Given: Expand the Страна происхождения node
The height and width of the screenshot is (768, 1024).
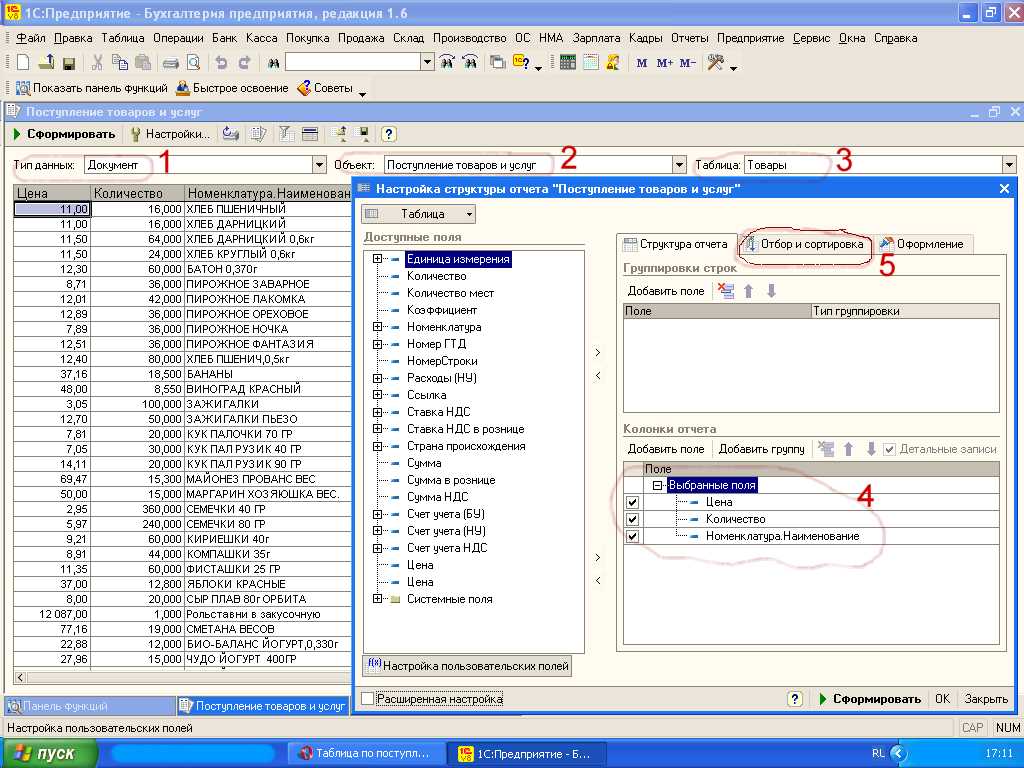Looking at the screenshot, I should [377, 446].
